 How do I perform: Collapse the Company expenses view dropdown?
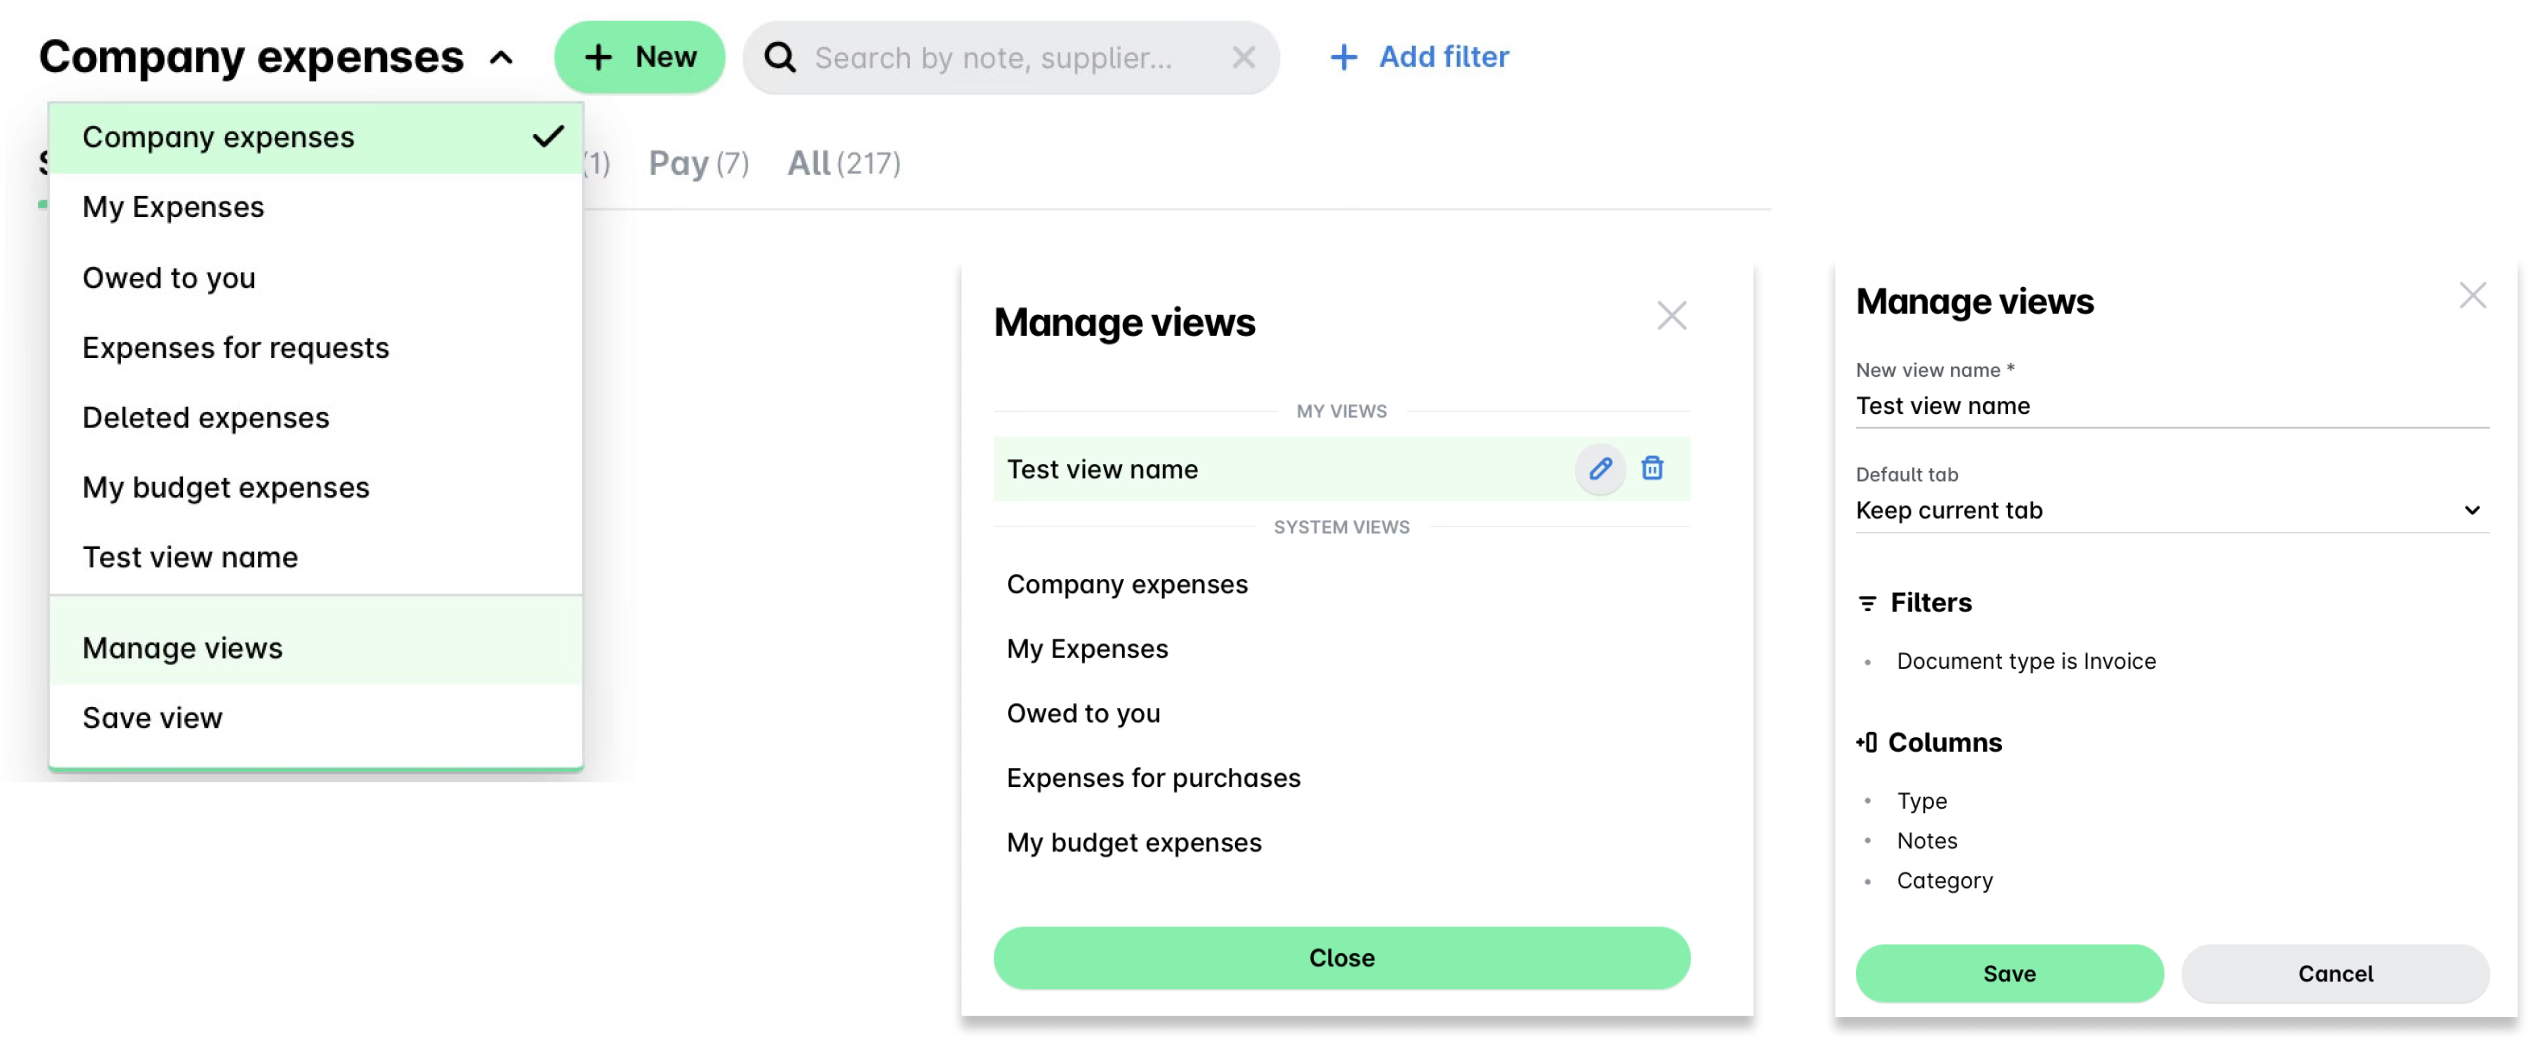click(x=499, y=57)
